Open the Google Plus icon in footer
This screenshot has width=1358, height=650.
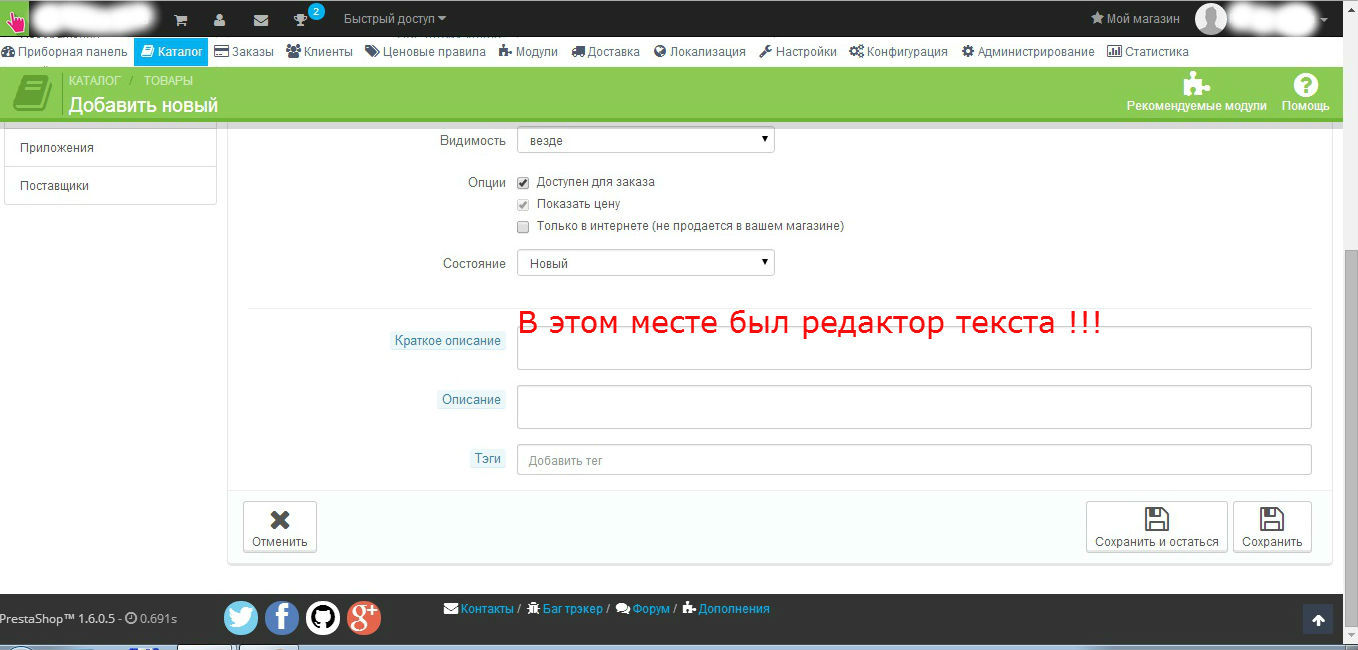point(364,617)
